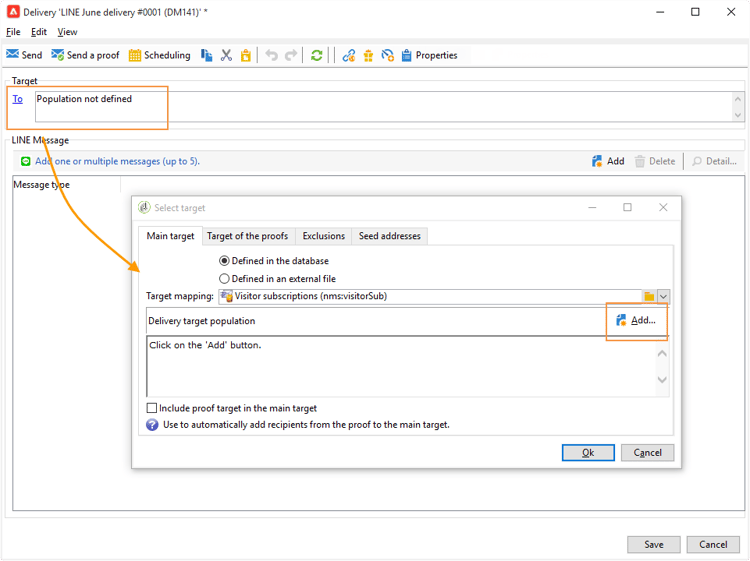This screenshot has height=561, width=750.
Task: Click Ok in Select target dialog
Action: (x=588, y=452)
